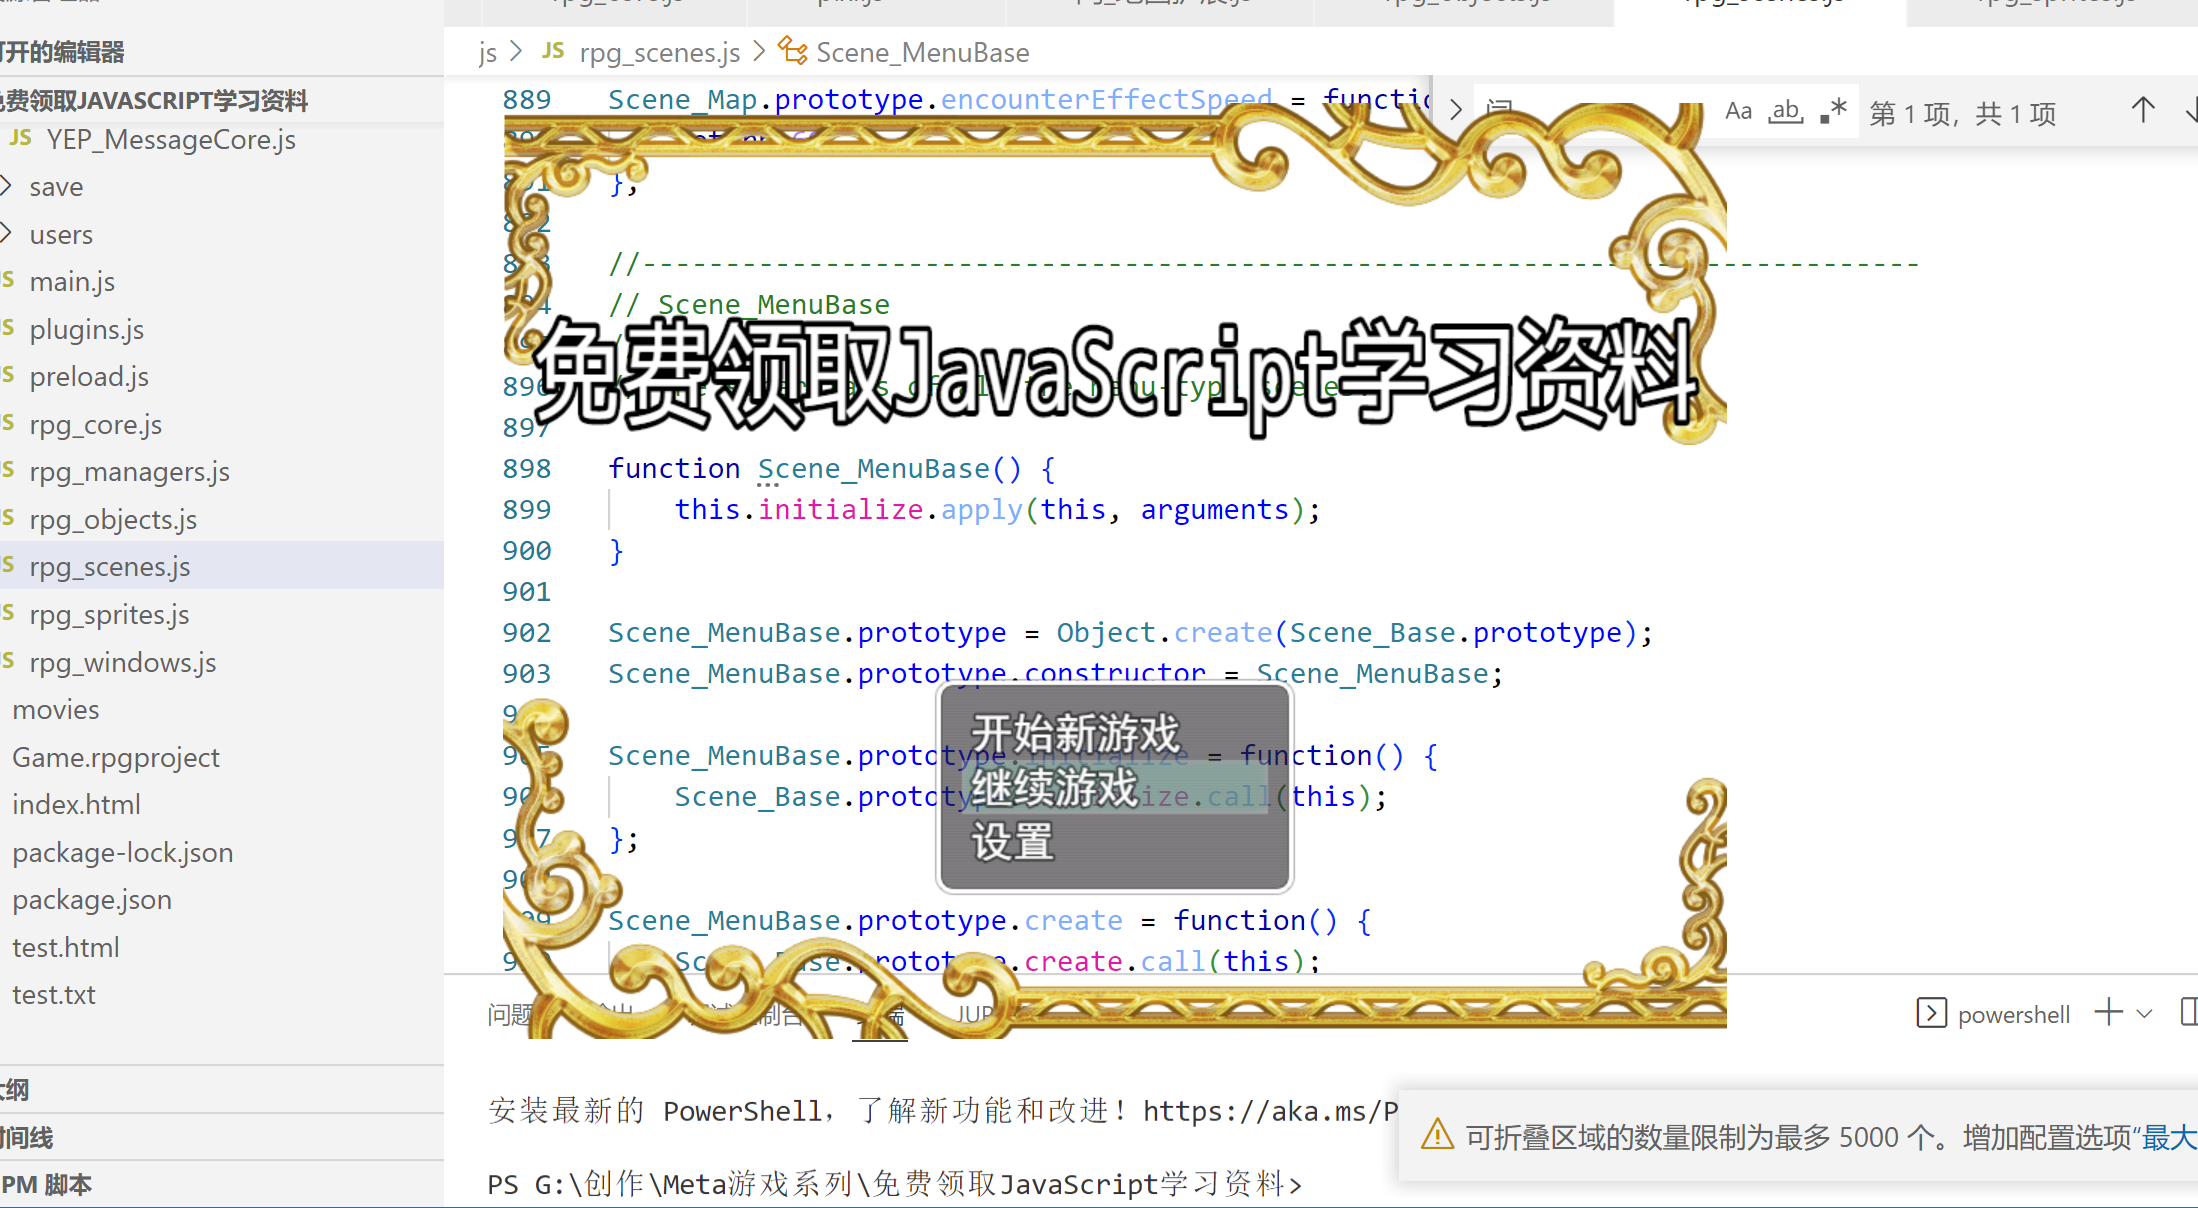Open package.json in the explorer
Screen dimensions: 2198x1208
point(91,899)
